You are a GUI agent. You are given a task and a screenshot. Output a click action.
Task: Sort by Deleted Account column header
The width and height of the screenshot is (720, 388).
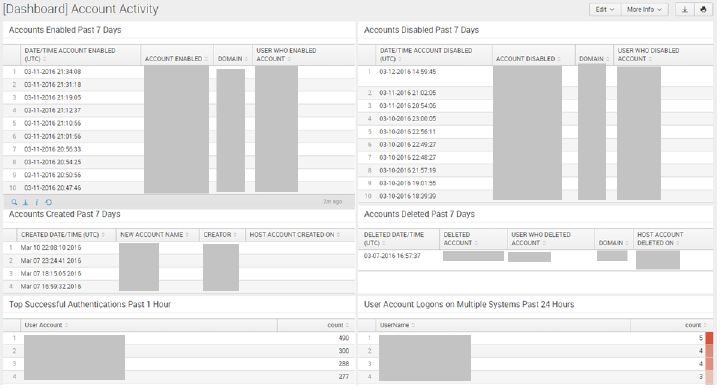point(473,239)
